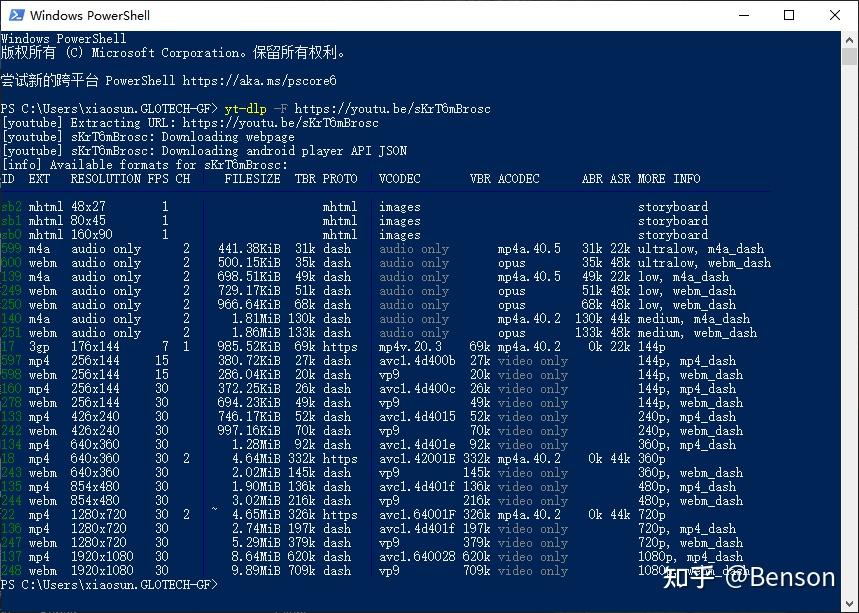
Task: Click the ACODEC column header
Action: point(518,179)
